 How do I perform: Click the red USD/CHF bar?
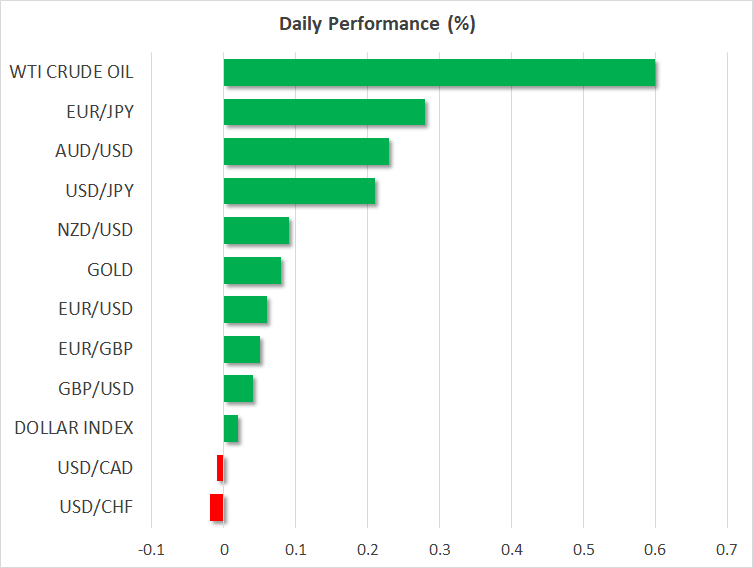pyautogui.click(x=216, y=507)
